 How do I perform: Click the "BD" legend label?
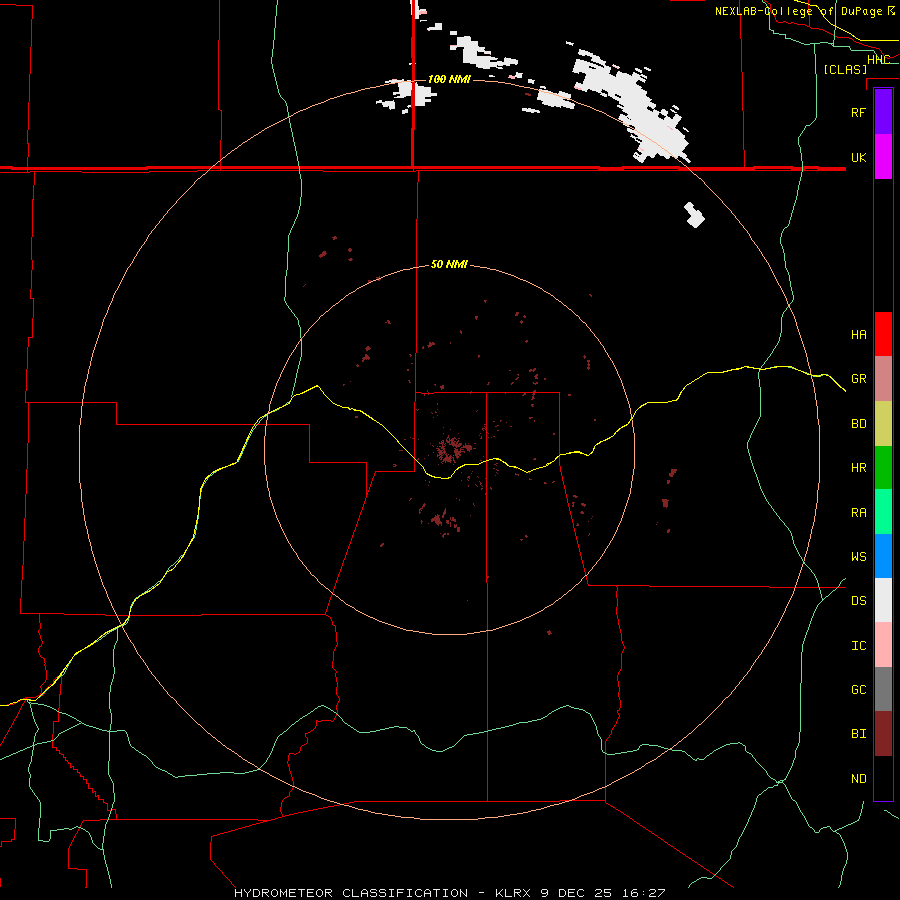pyautogui.click(x=858, y=424)
